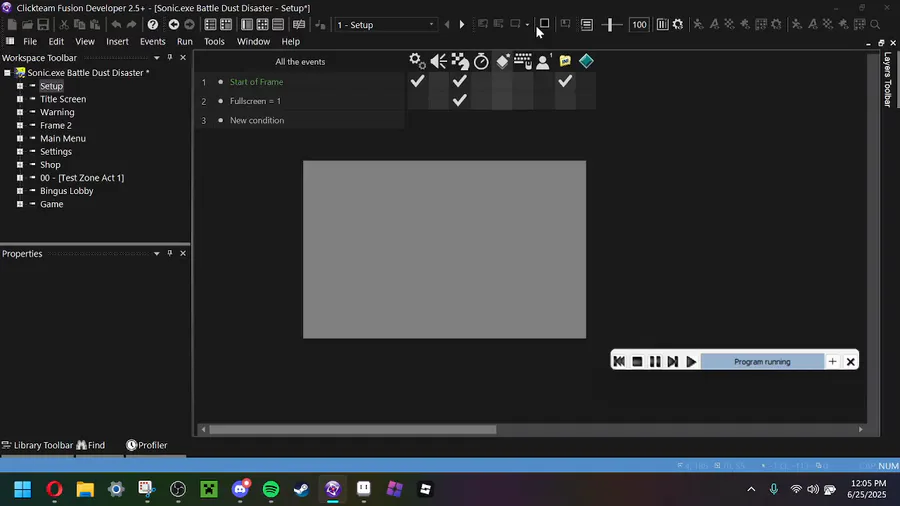Open the File menu
Screen dimensions: 900x506
30,41
